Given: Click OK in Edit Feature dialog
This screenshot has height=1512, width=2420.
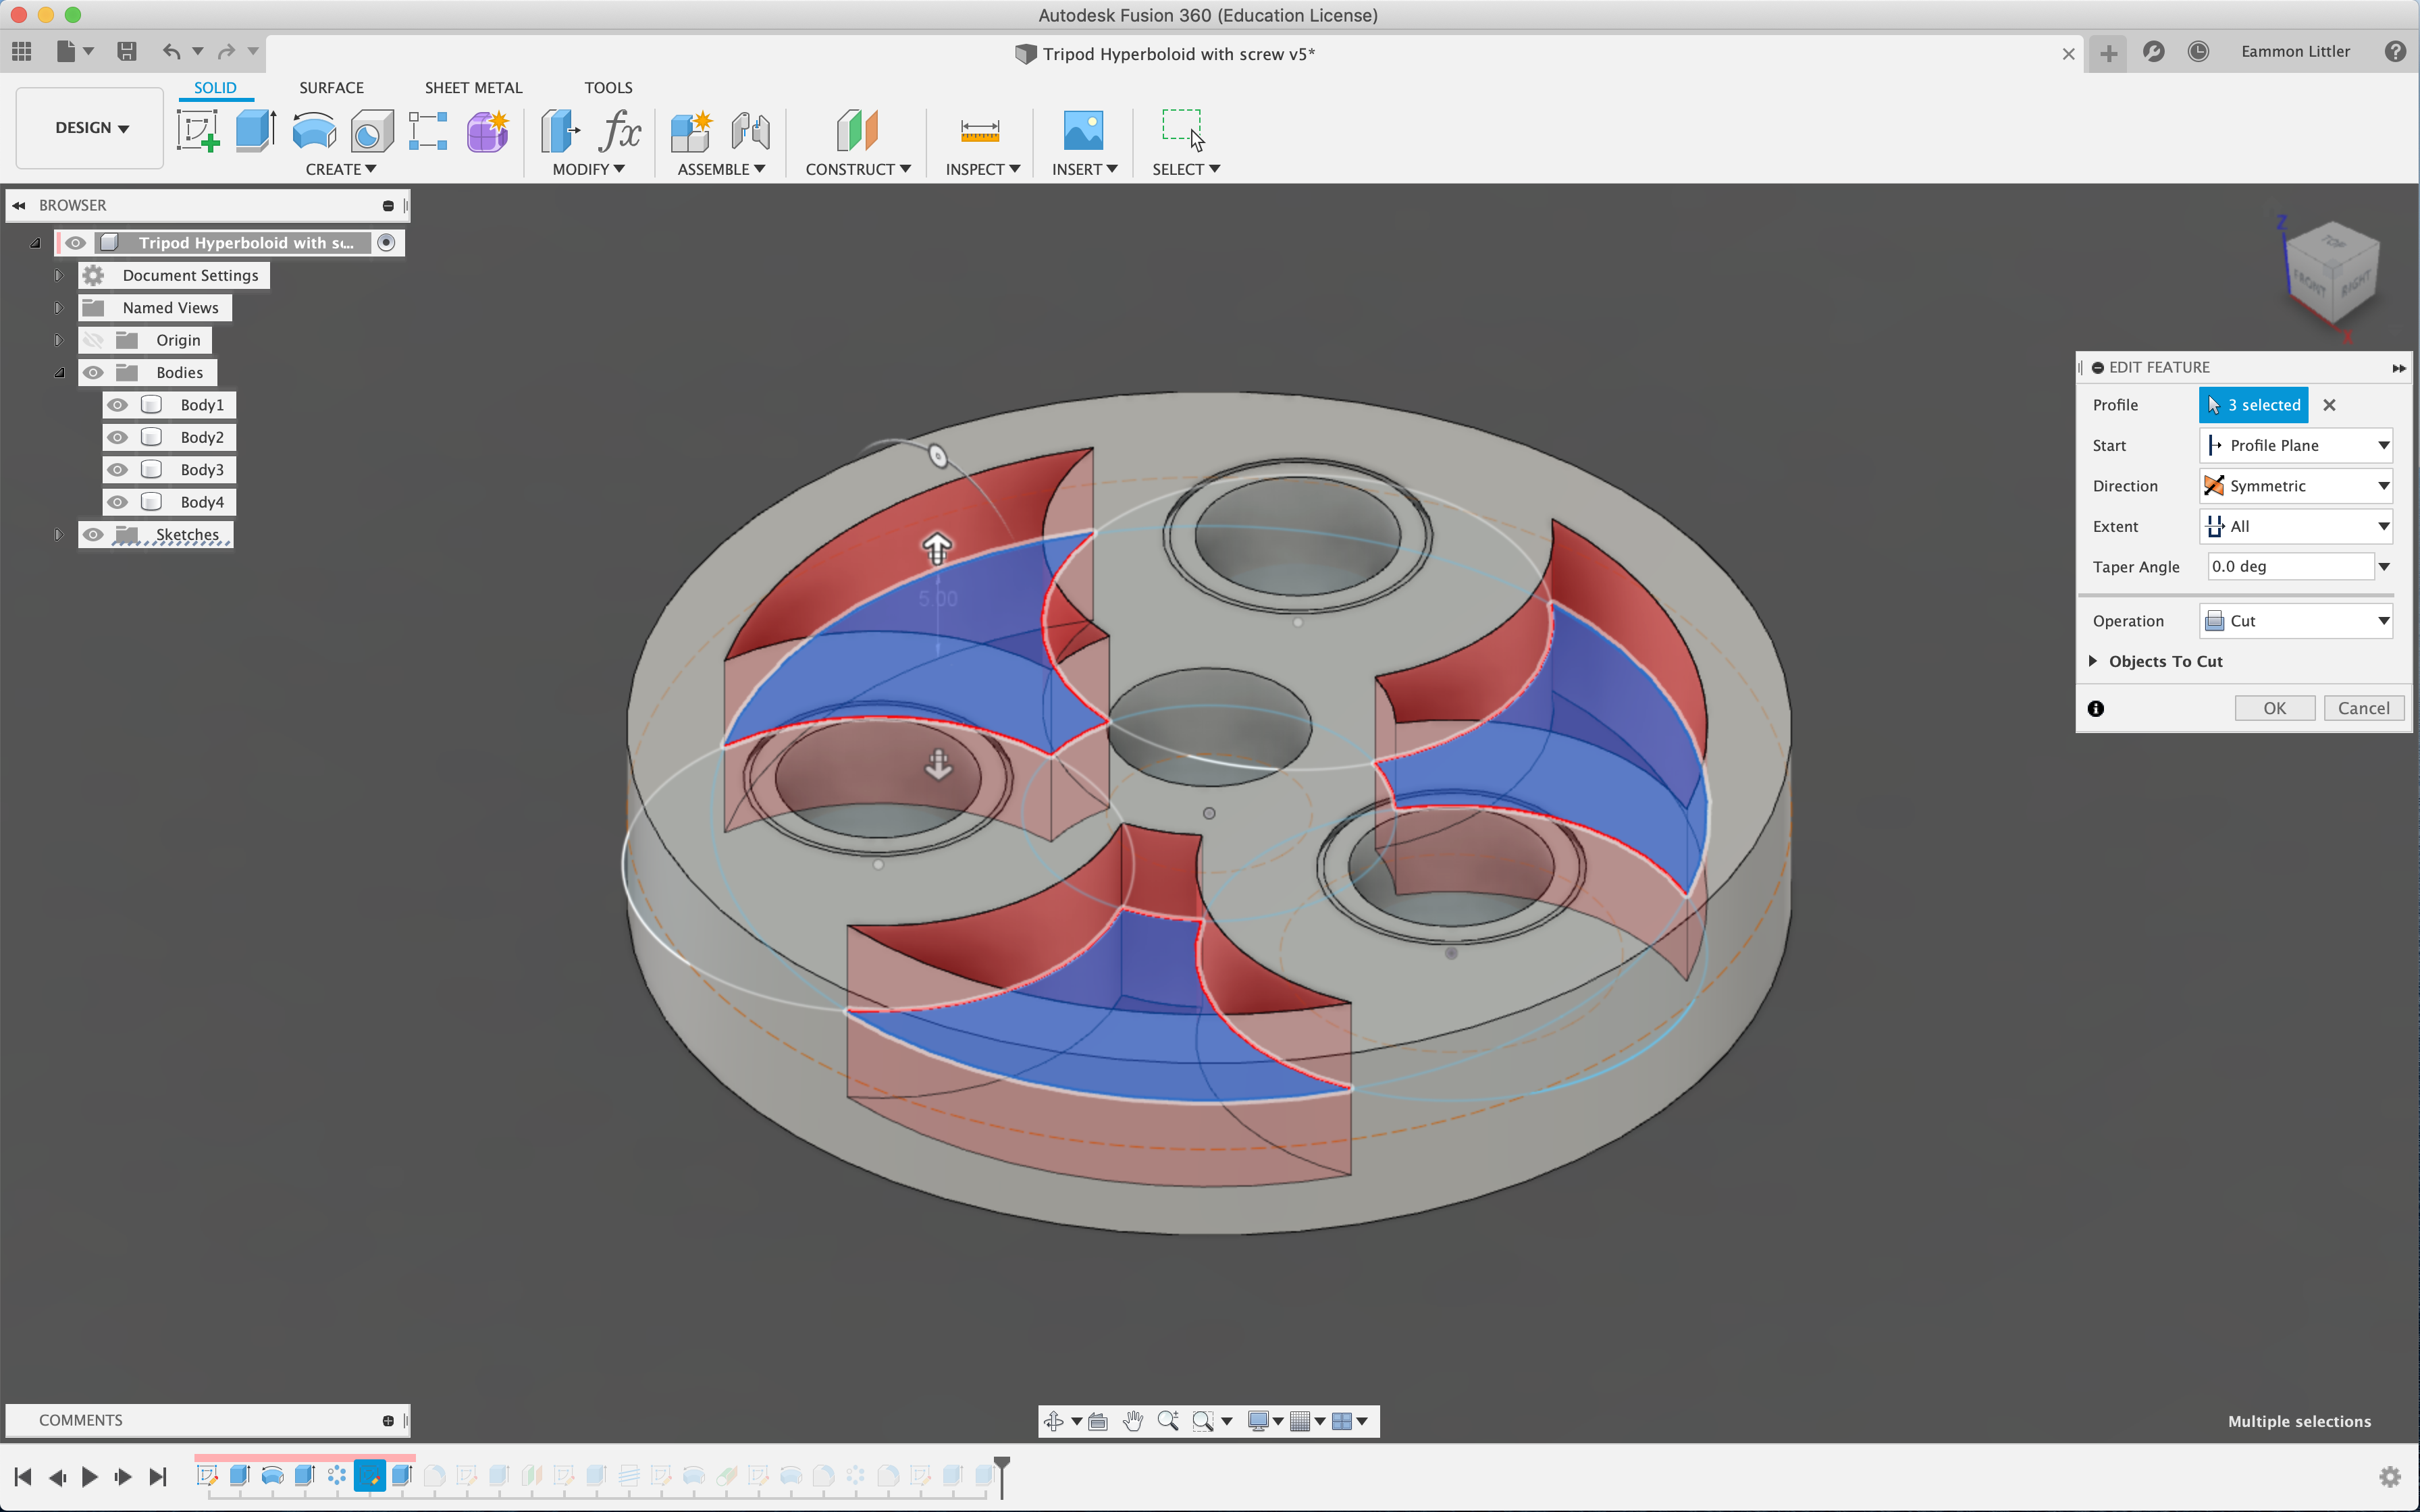Looking at the screenshot, I should [x=2274, y=708].
